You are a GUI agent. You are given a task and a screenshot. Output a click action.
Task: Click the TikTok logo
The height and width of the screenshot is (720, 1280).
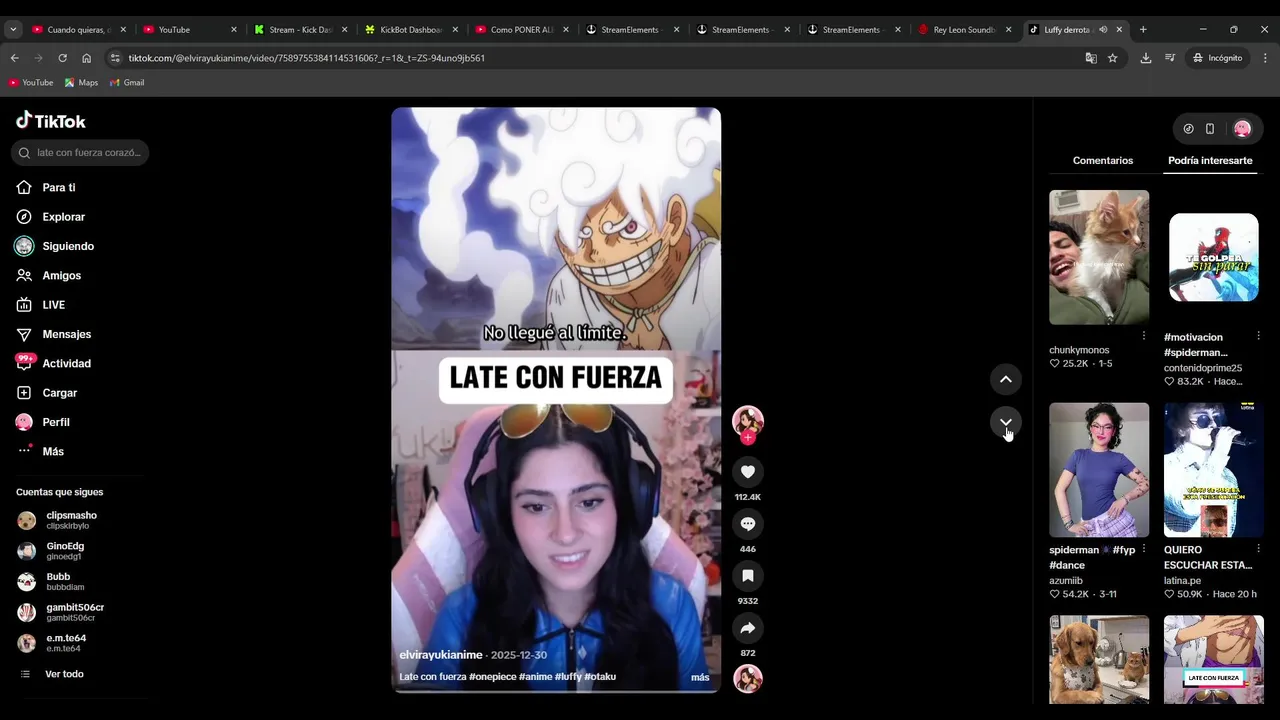[x=51, y=121]
